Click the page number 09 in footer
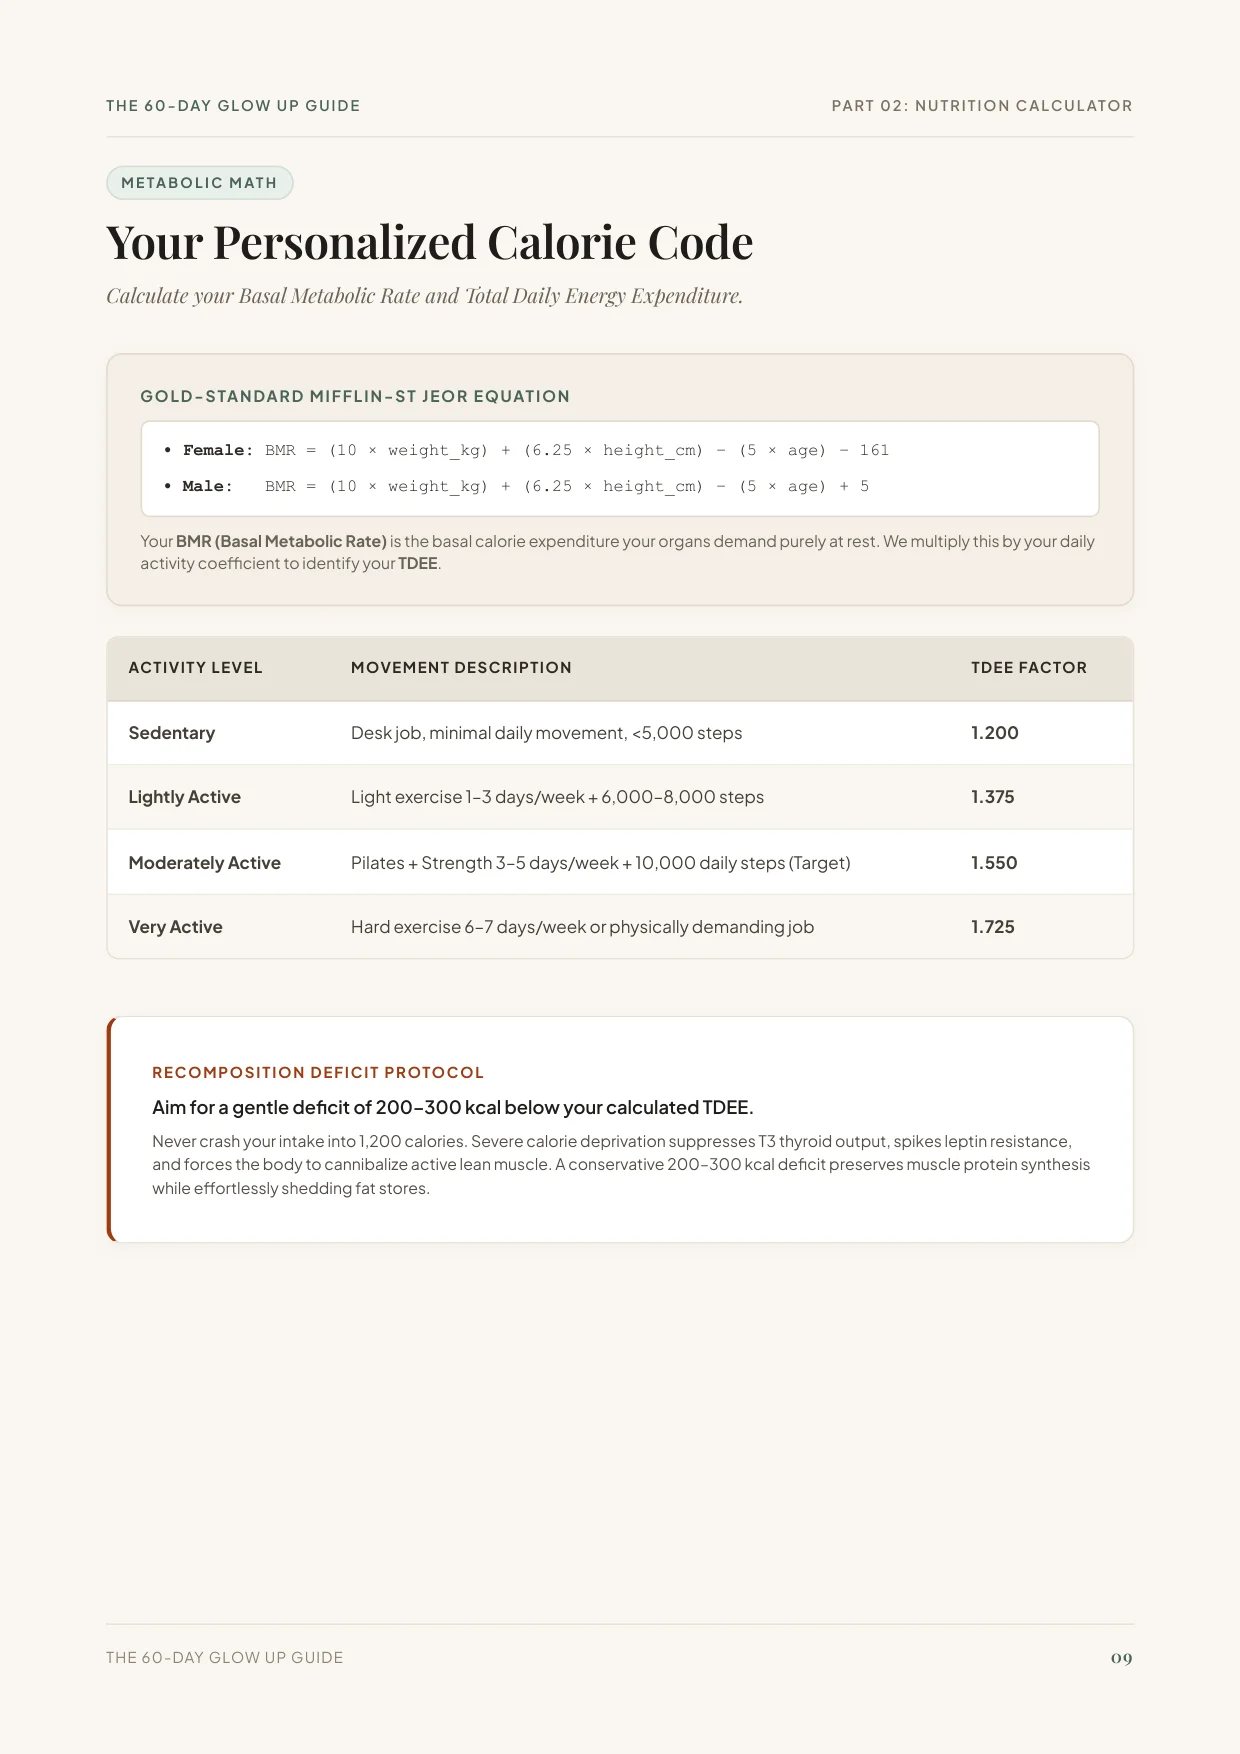Viewport: 1240px width, 1754px height. pos(1122,1658)
